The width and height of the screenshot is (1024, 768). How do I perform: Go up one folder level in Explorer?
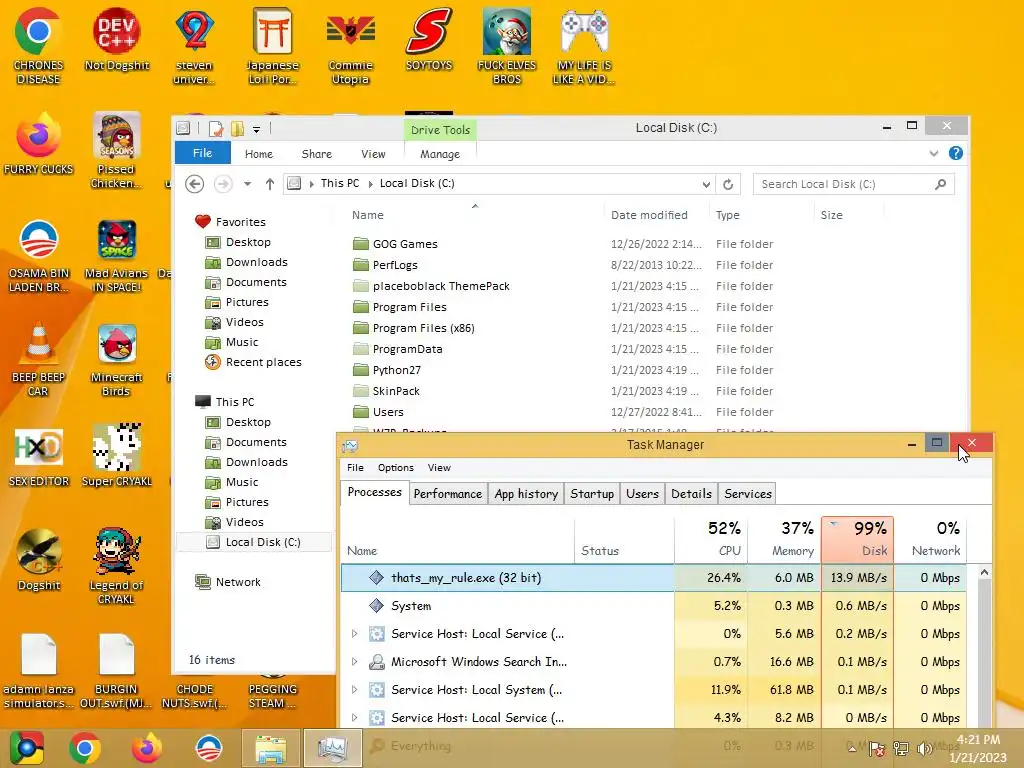tap(270, 184)
